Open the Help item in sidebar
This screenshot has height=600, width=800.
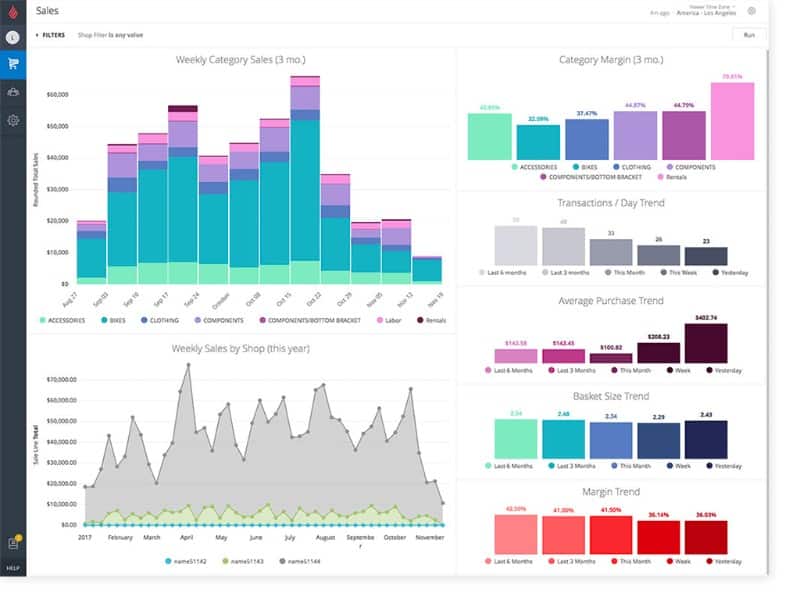point(13,568)
